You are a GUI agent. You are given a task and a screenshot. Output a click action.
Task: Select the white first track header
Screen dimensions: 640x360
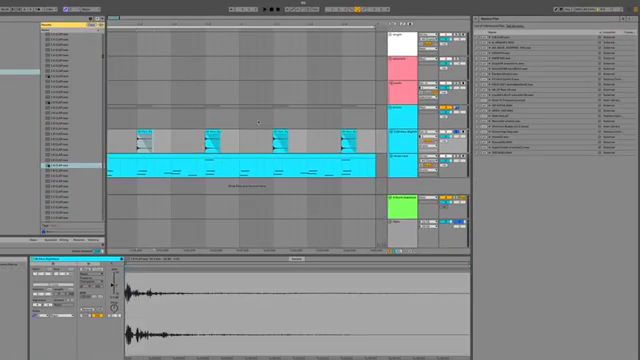click(x=402, y=44)
